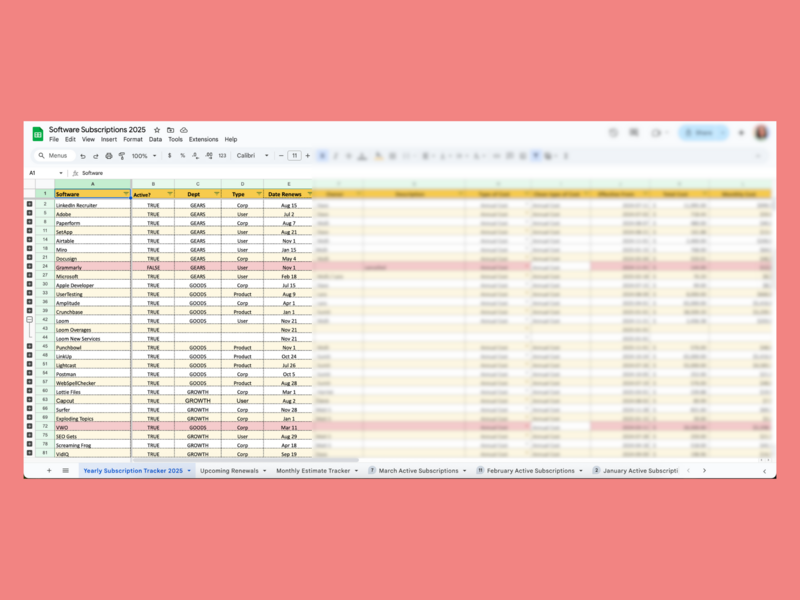Open filter dropdown on Software header
Screen dimensions: 800x600
[x=126, y=194]
